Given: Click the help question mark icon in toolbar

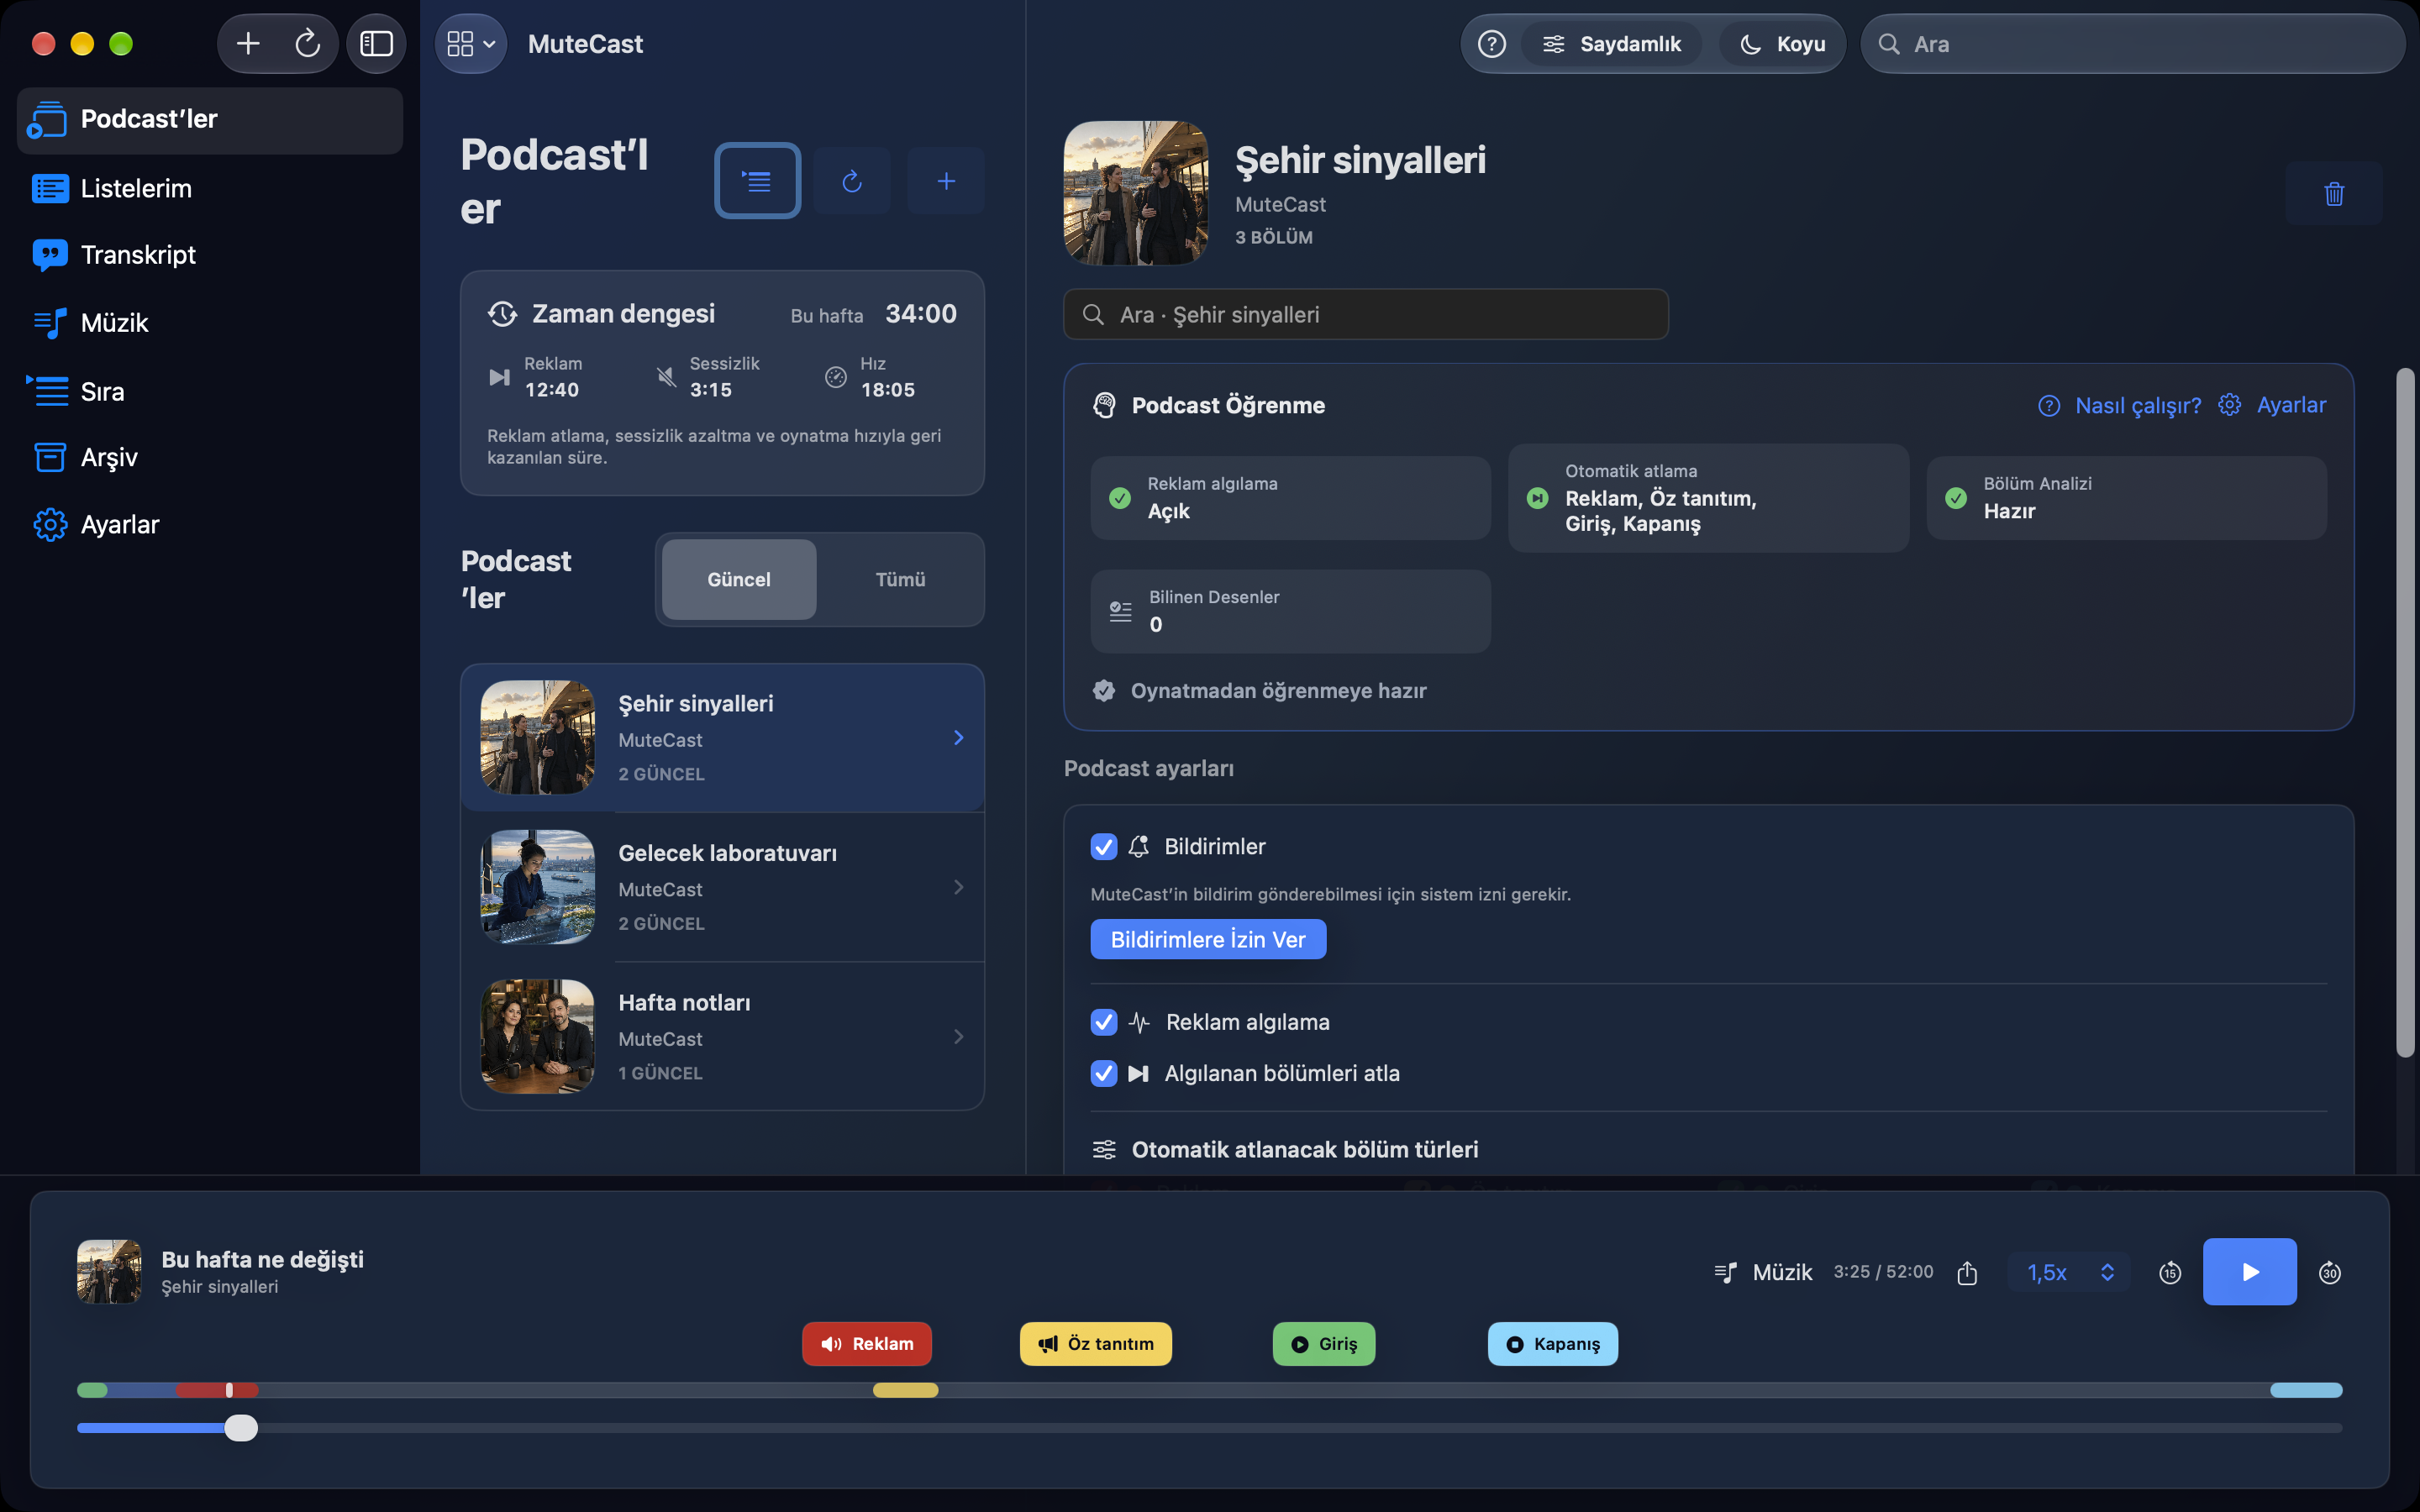Looking at the screenshot, I should tap(1491, 44).
